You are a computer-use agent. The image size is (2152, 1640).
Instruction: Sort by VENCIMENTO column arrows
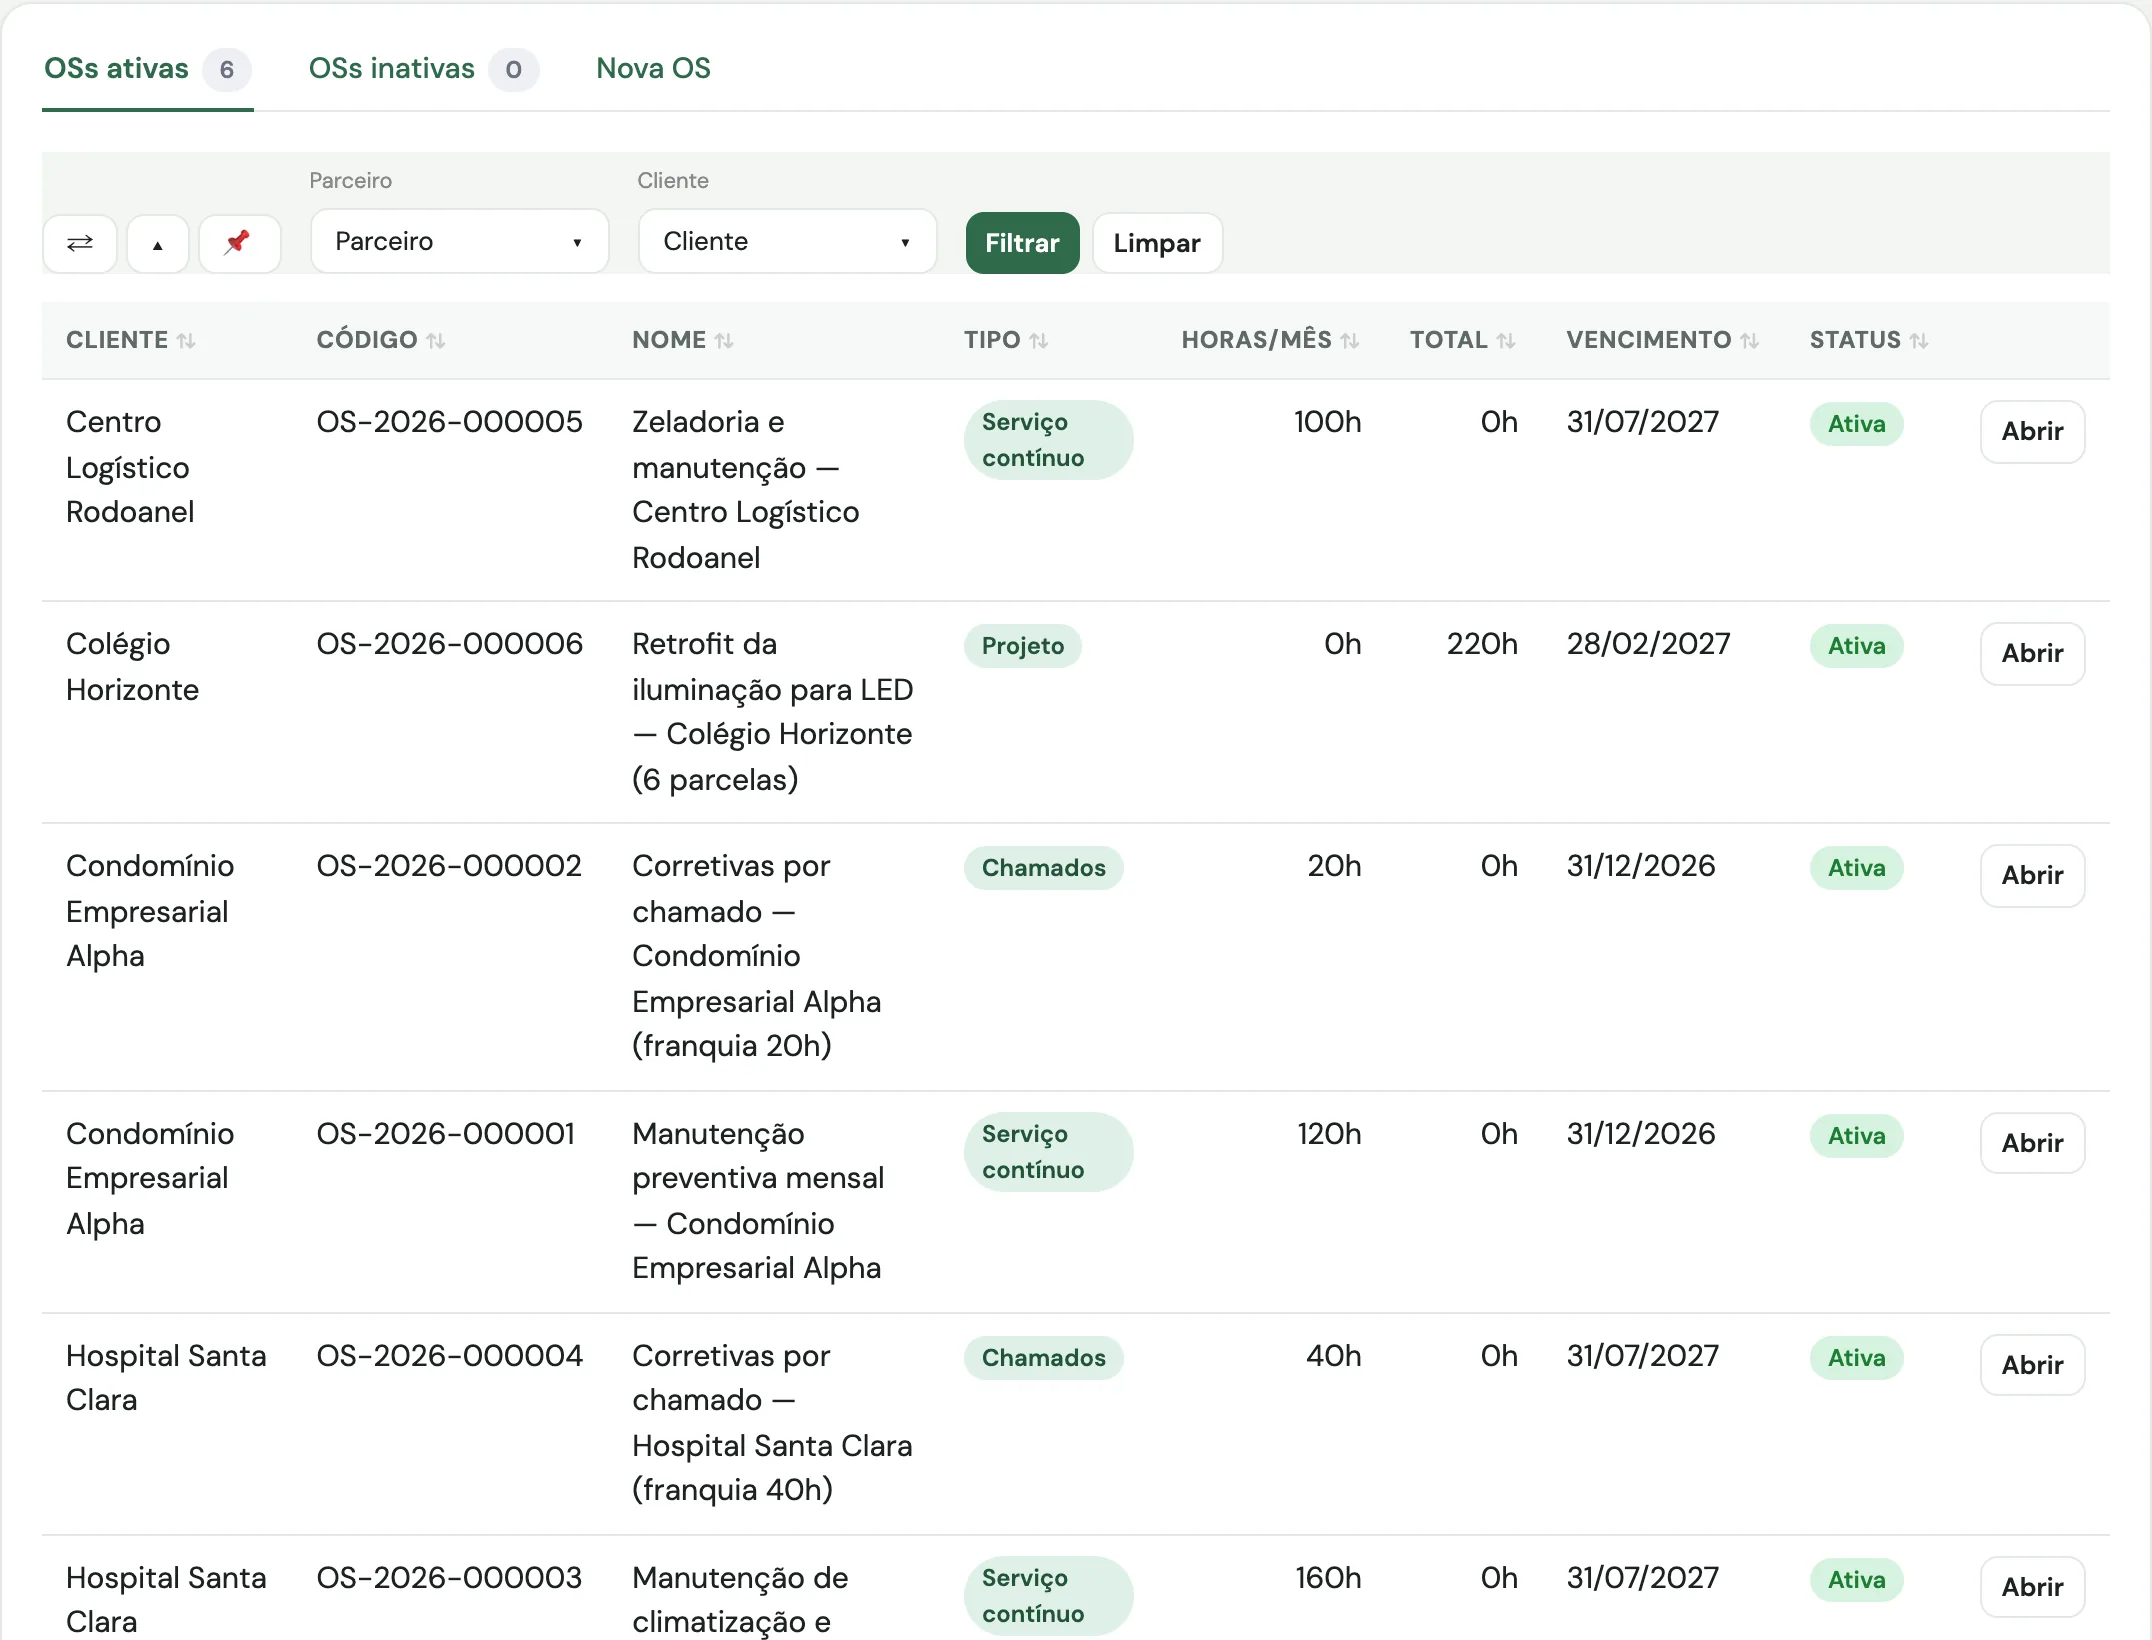coord(1749,341)
